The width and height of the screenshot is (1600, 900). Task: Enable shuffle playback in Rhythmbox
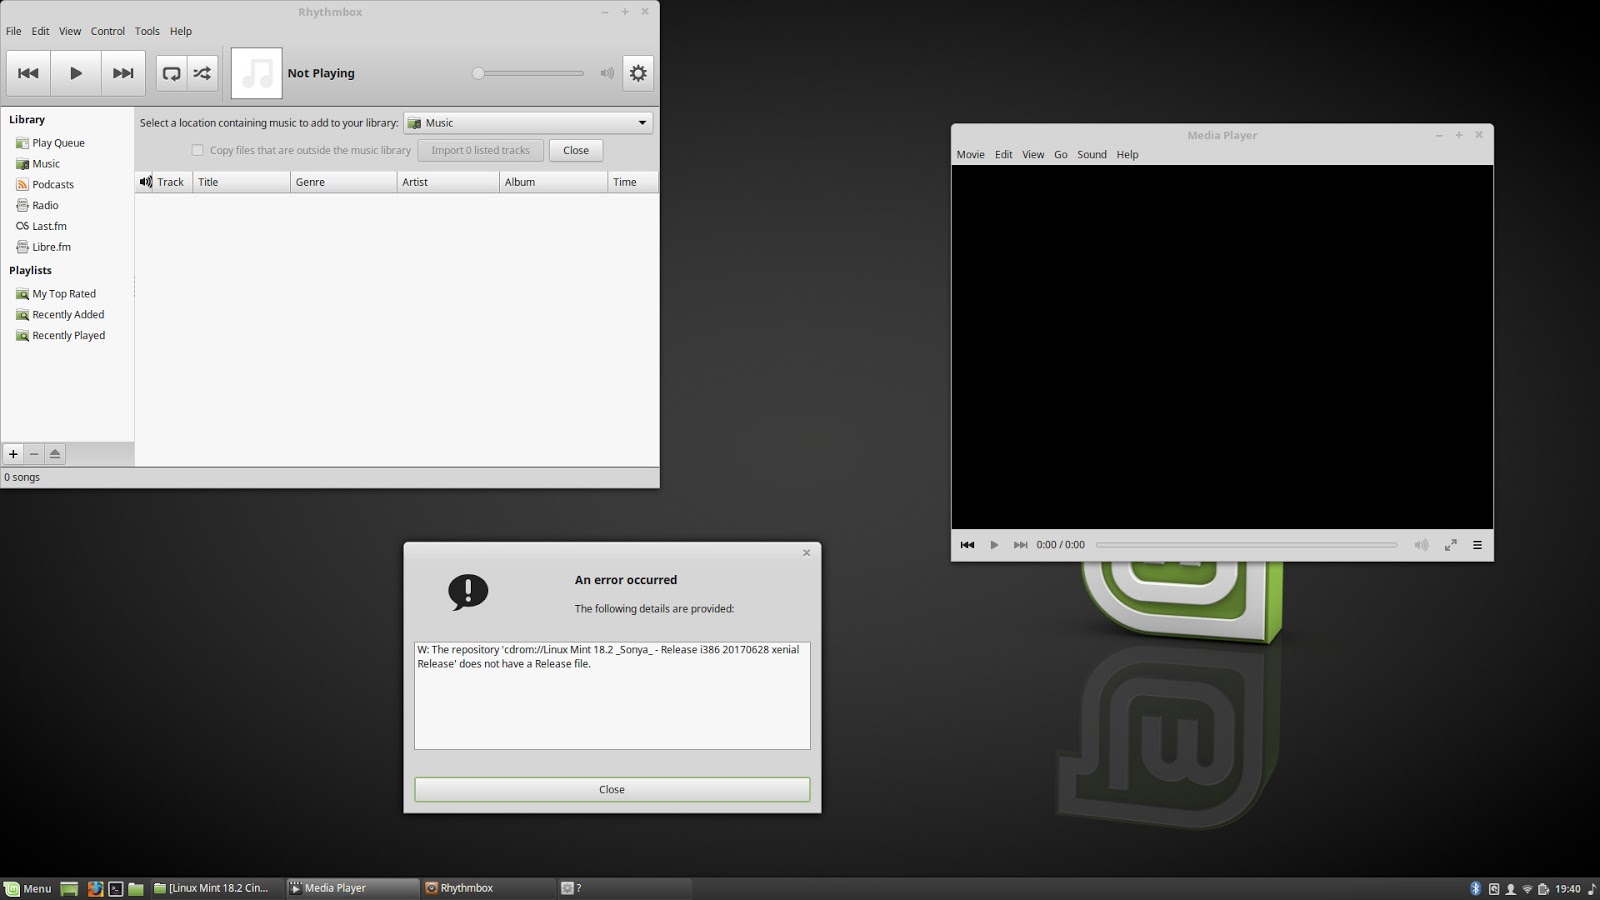click(x=203, y=72)
